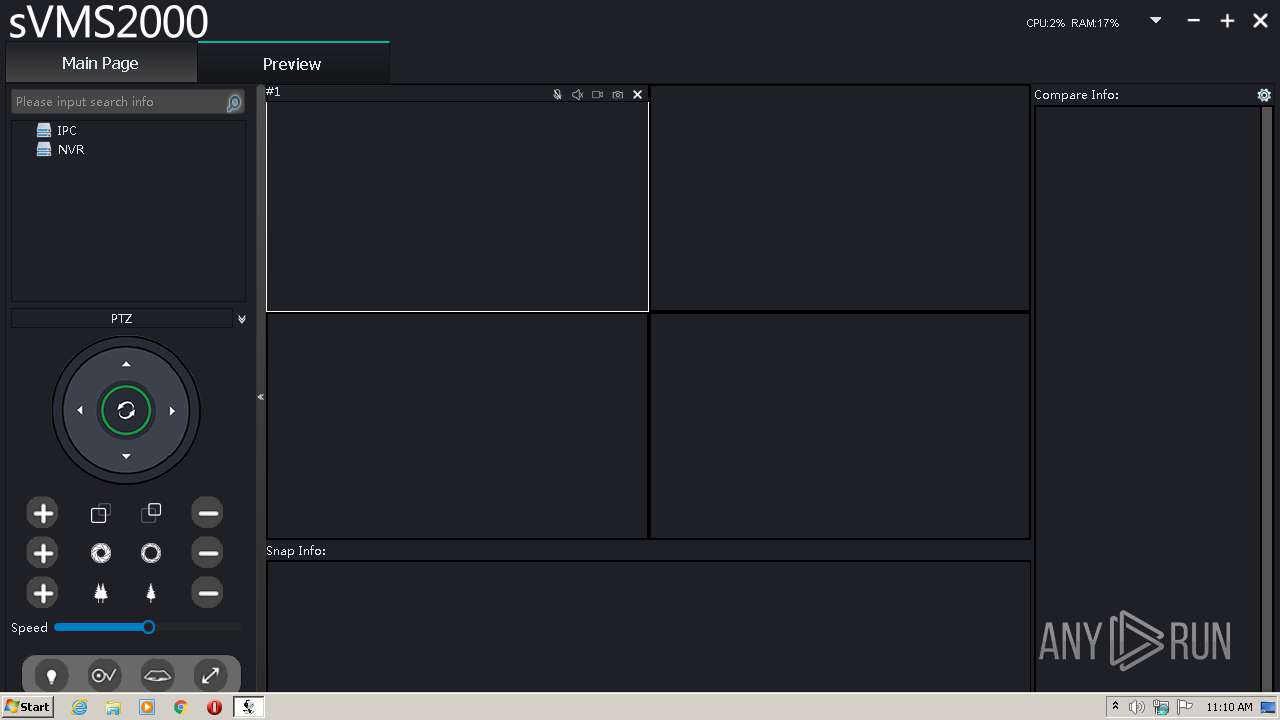The height and width of the screenshot is (720, 1280).
Task: Click minus button in the iris row
Action: click(x=208, y=553)
